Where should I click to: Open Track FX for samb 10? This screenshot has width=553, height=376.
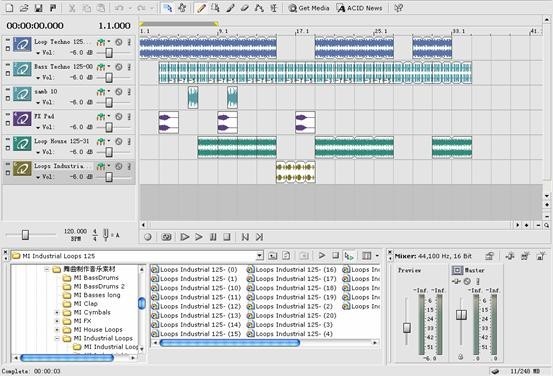tap(101, 92)
